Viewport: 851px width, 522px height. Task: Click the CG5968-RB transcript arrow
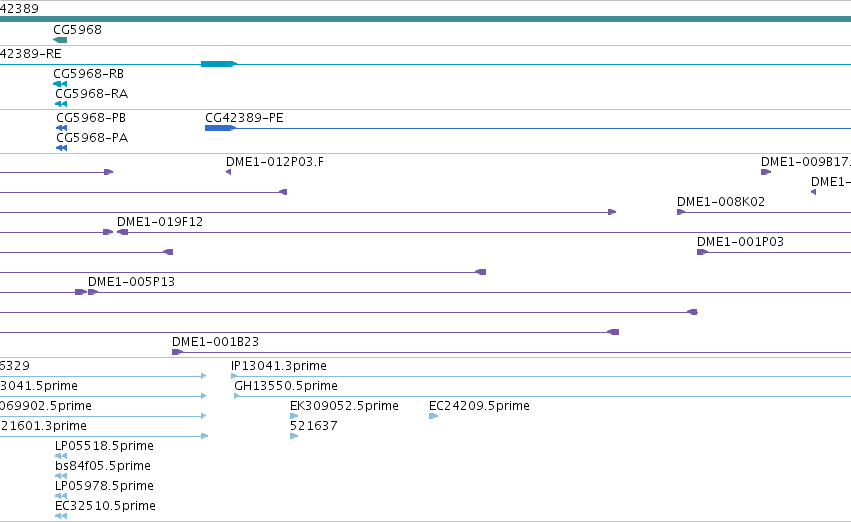click(60, 84)
